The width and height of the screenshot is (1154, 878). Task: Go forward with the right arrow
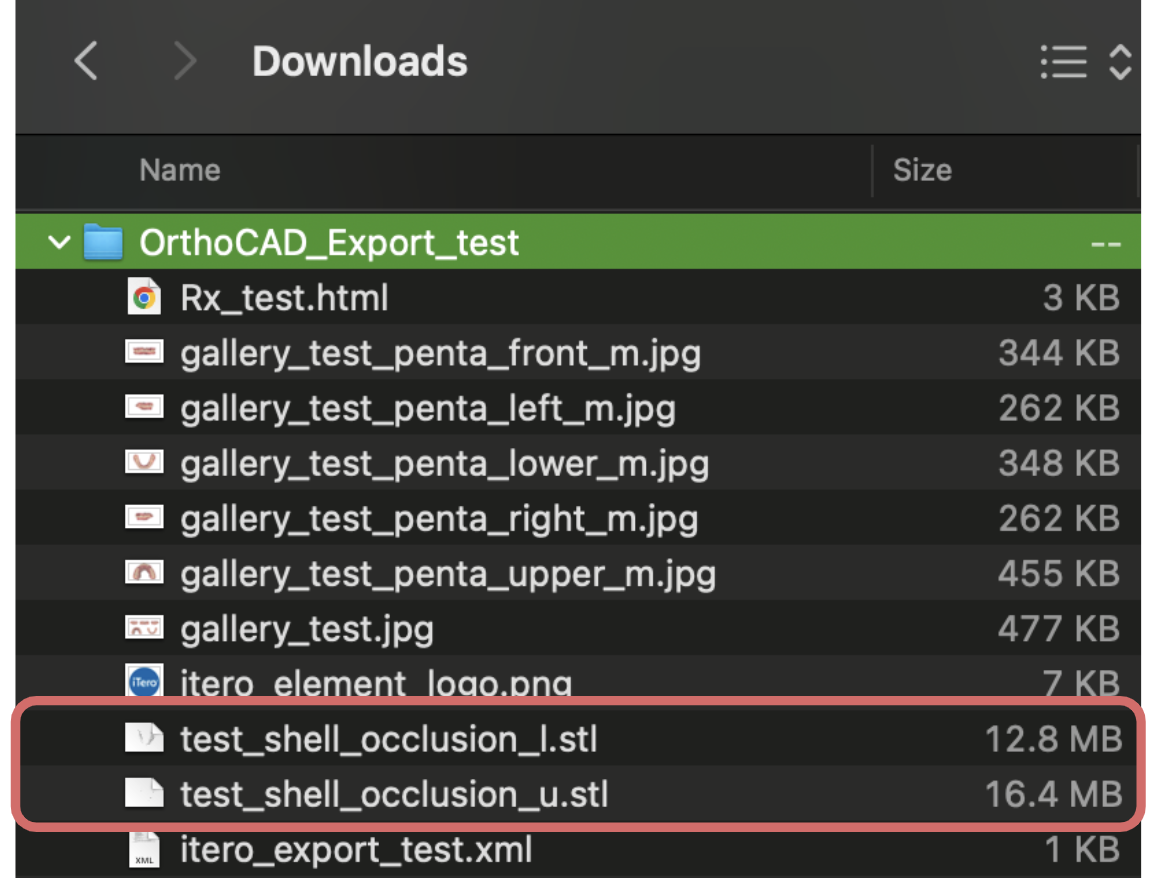click(185, 60)
